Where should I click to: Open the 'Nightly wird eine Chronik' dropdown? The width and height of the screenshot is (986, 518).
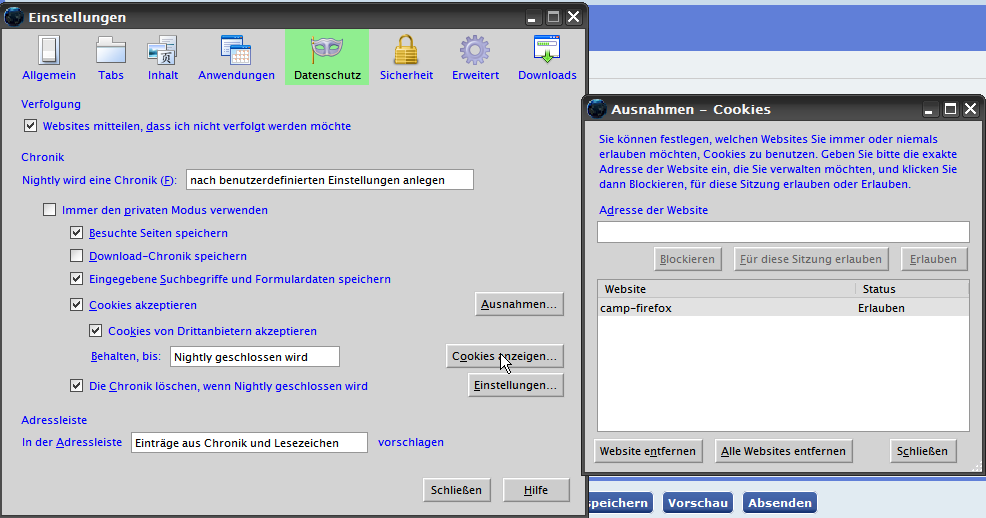pos(330,180)
